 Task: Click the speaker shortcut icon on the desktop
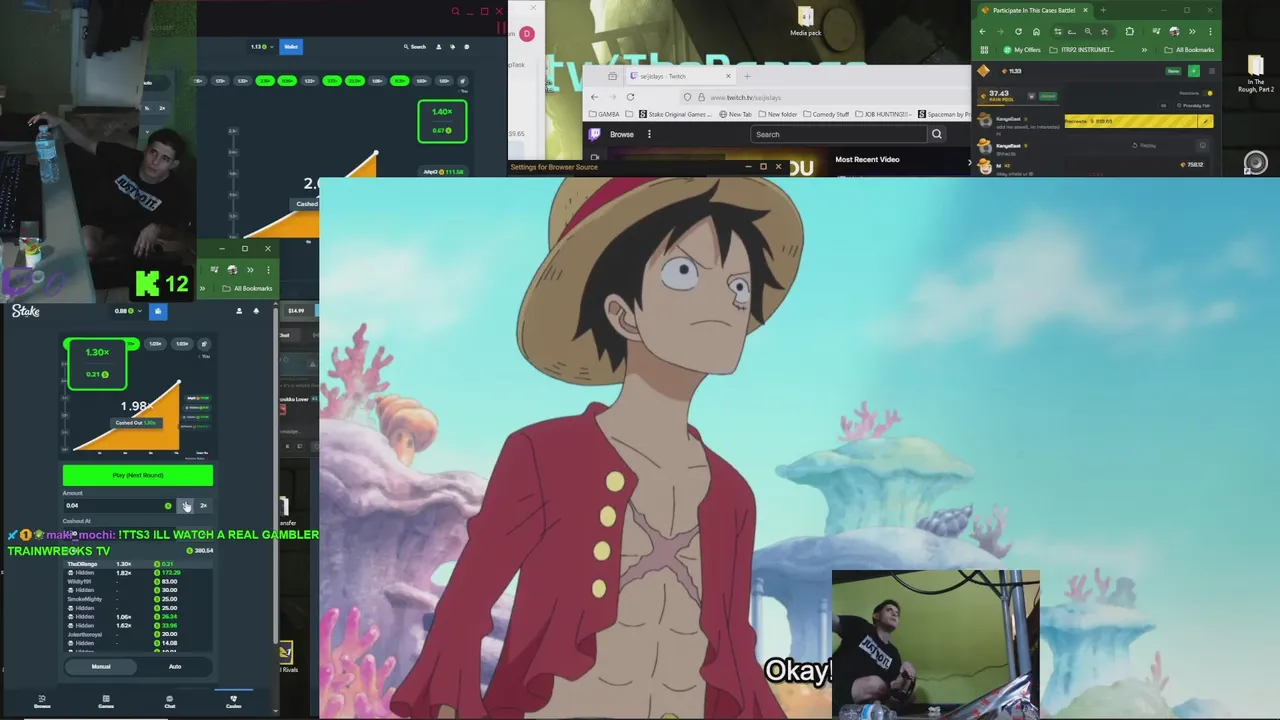pos(1256,162)
